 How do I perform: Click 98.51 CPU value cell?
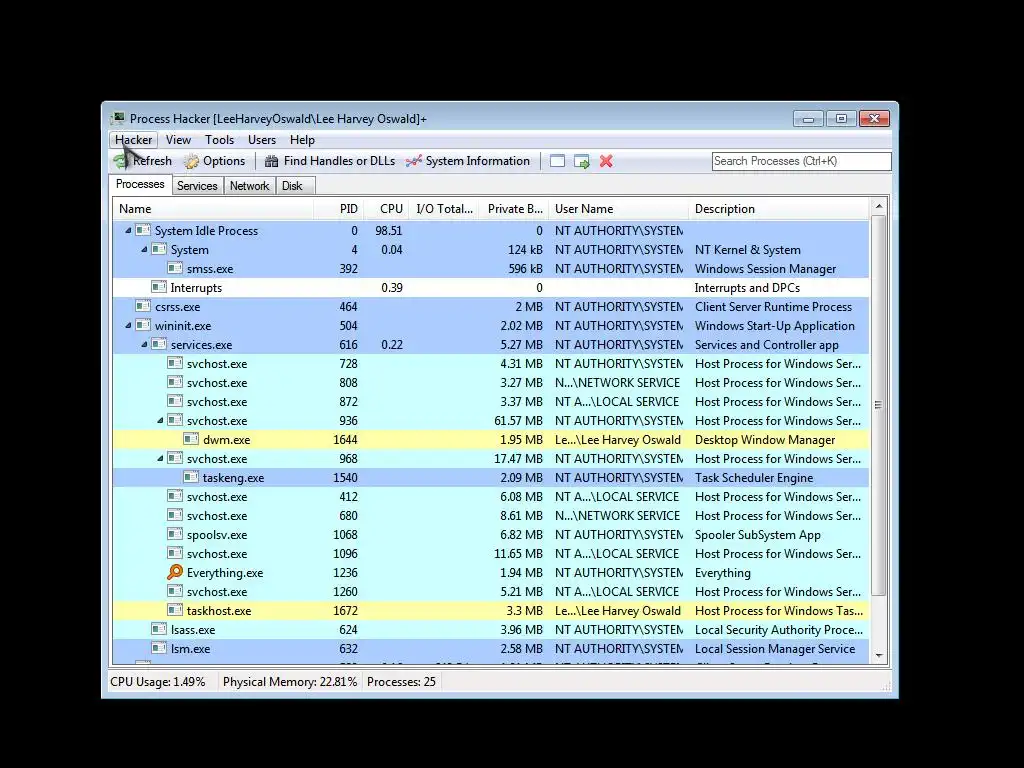click(389, 231)
